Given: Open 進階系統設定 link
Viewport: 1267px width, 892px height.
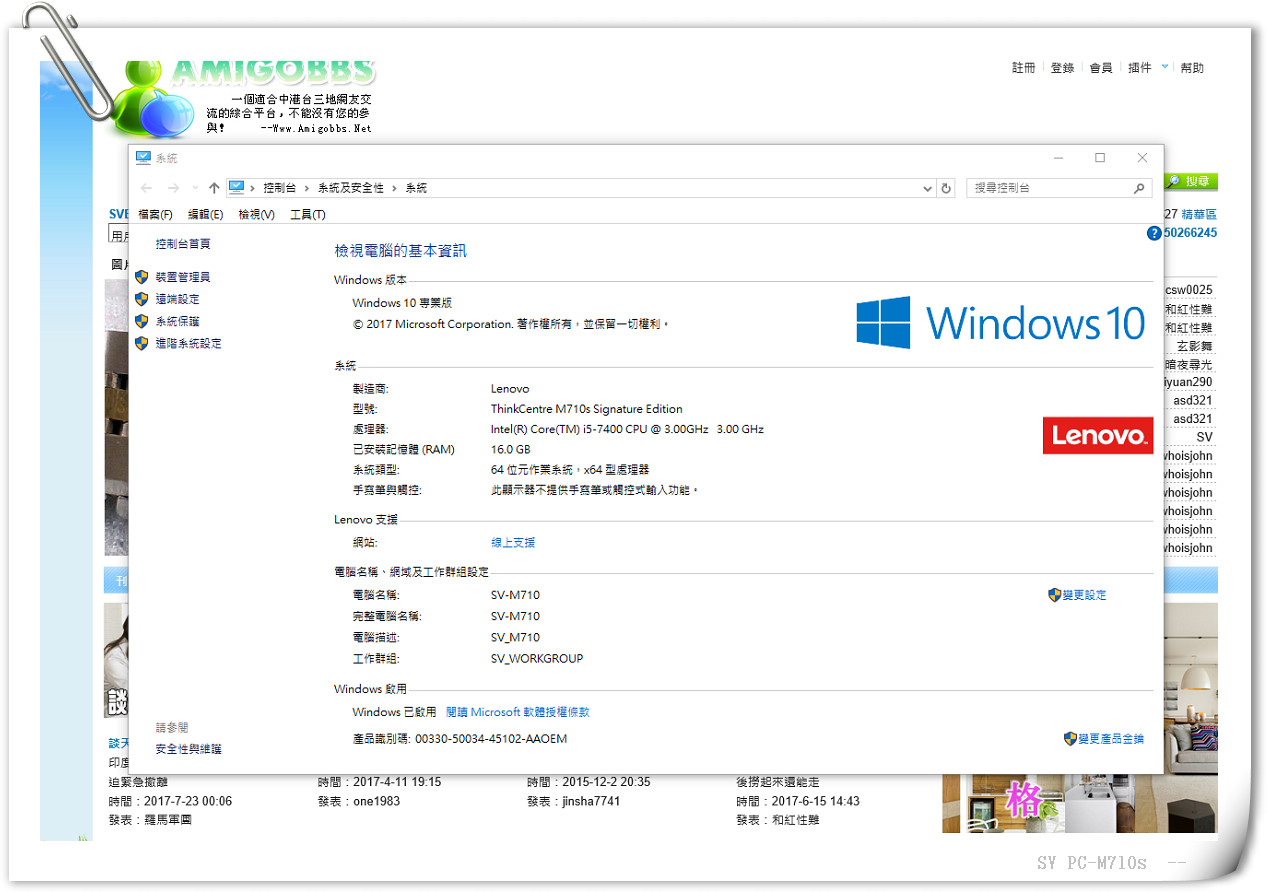Looking at the screenshot, I should (188, 343).
